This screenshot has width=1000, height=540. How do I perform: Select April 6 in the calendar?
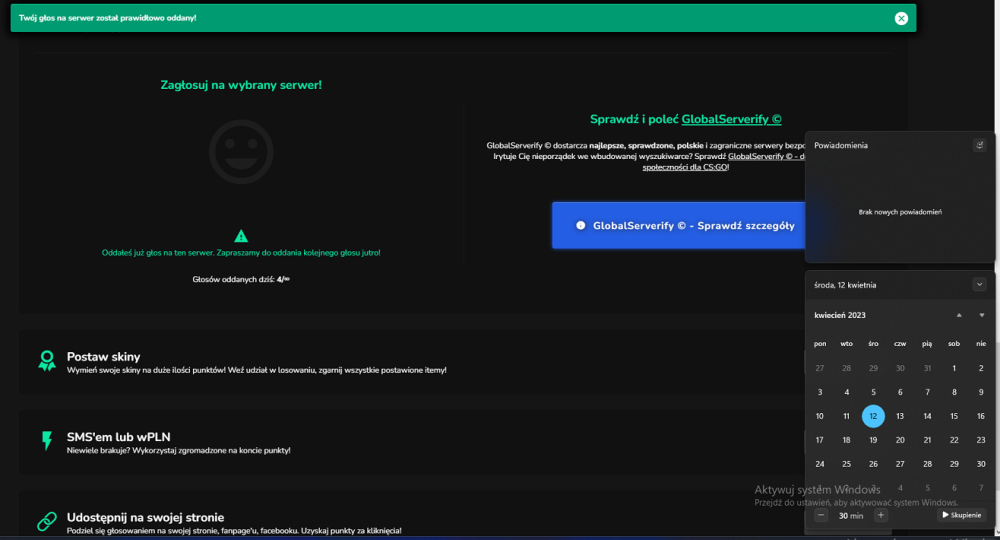point(900,392)
